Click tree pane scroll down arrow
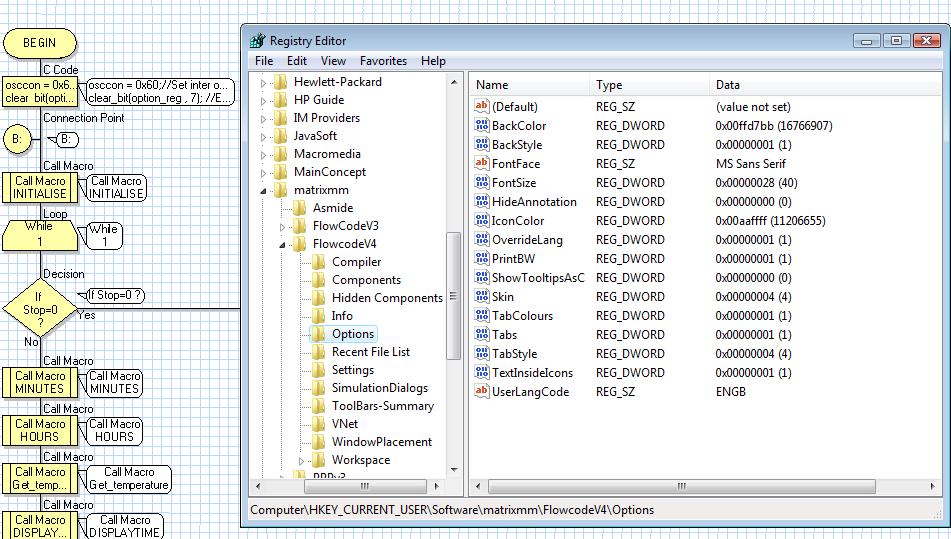This screenshot has height=539, width=951. click(454, 470)
